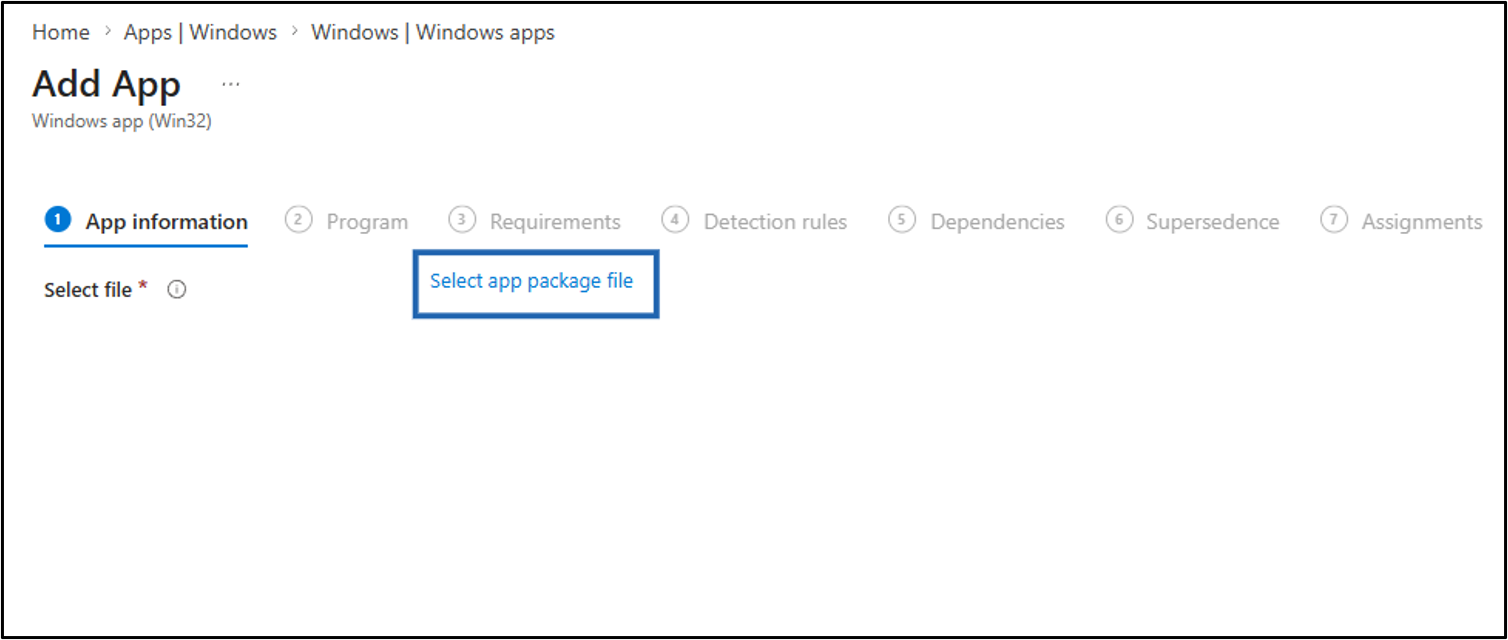Open the Apps | Windows breadcrumb
1508x640 pixels.
200,32
